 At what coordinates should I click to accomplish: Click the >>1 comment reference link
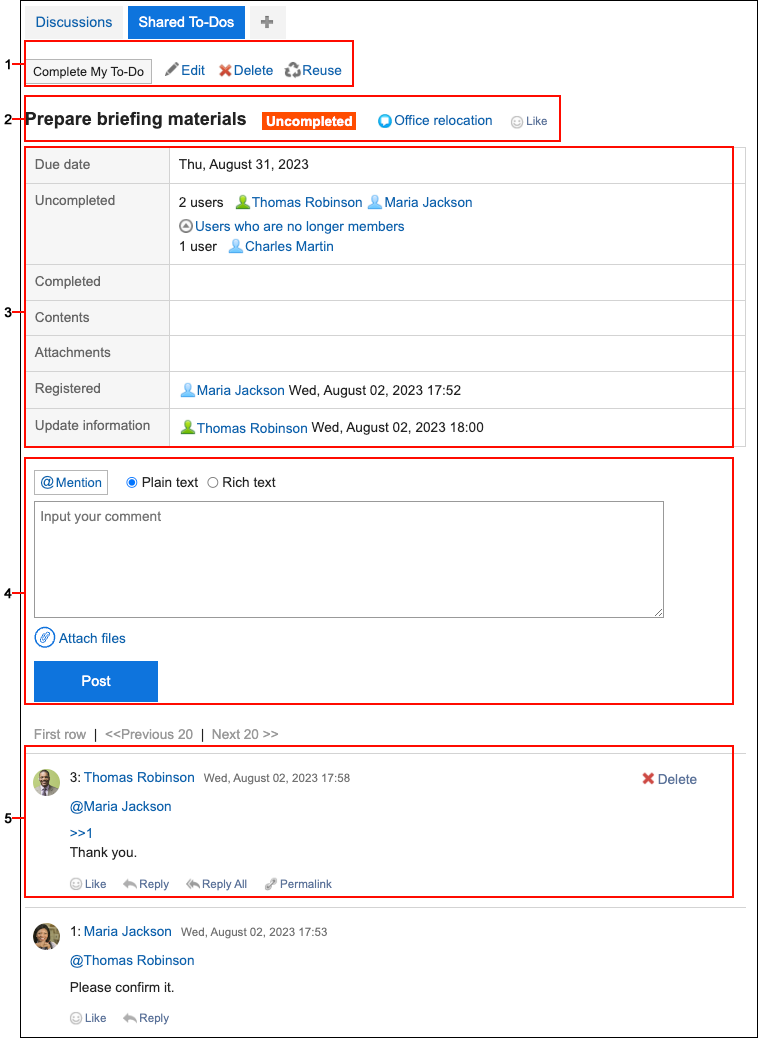click(x=81, y=833)
